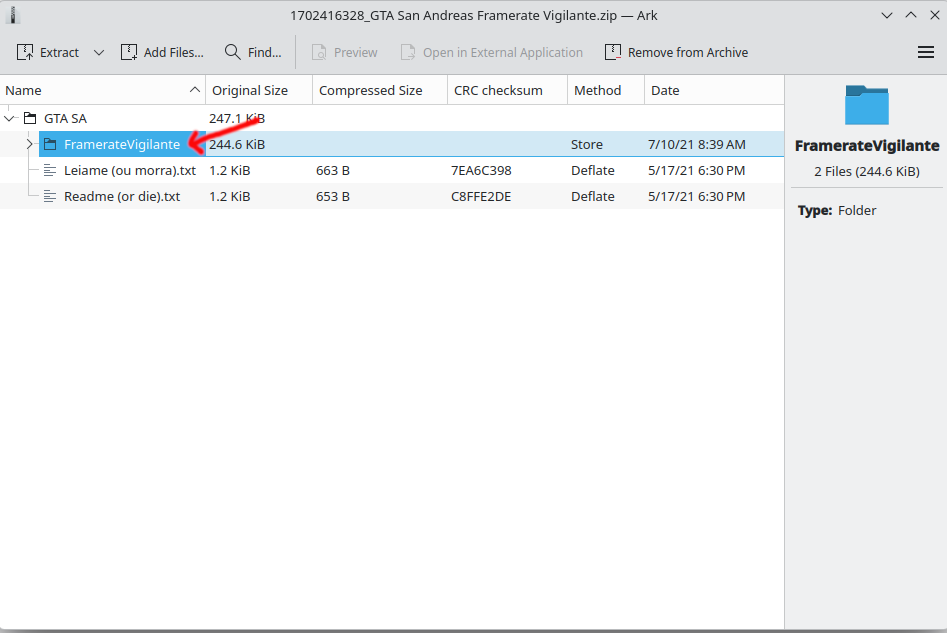
Task: Click the Type: Folder info line
Action: point(836,210)
